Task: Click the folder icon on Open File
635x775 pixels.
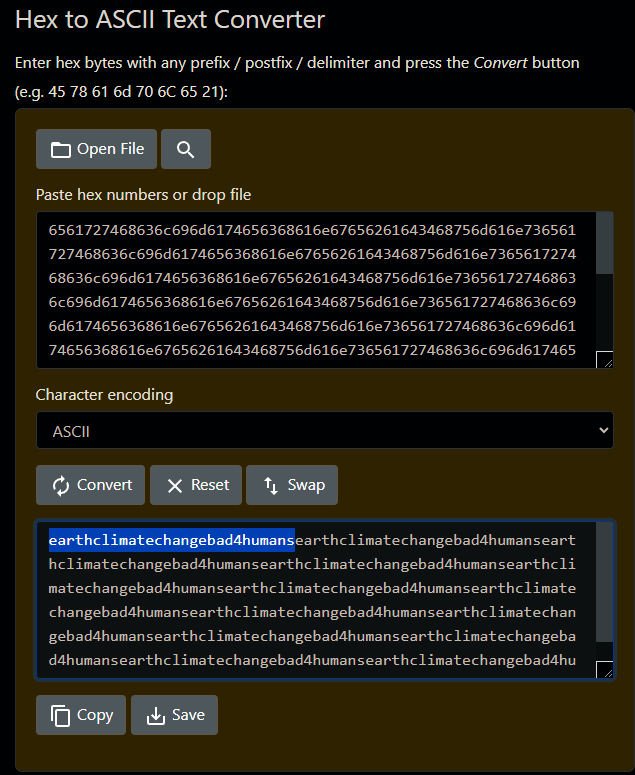Action: [x=61, y=150]
